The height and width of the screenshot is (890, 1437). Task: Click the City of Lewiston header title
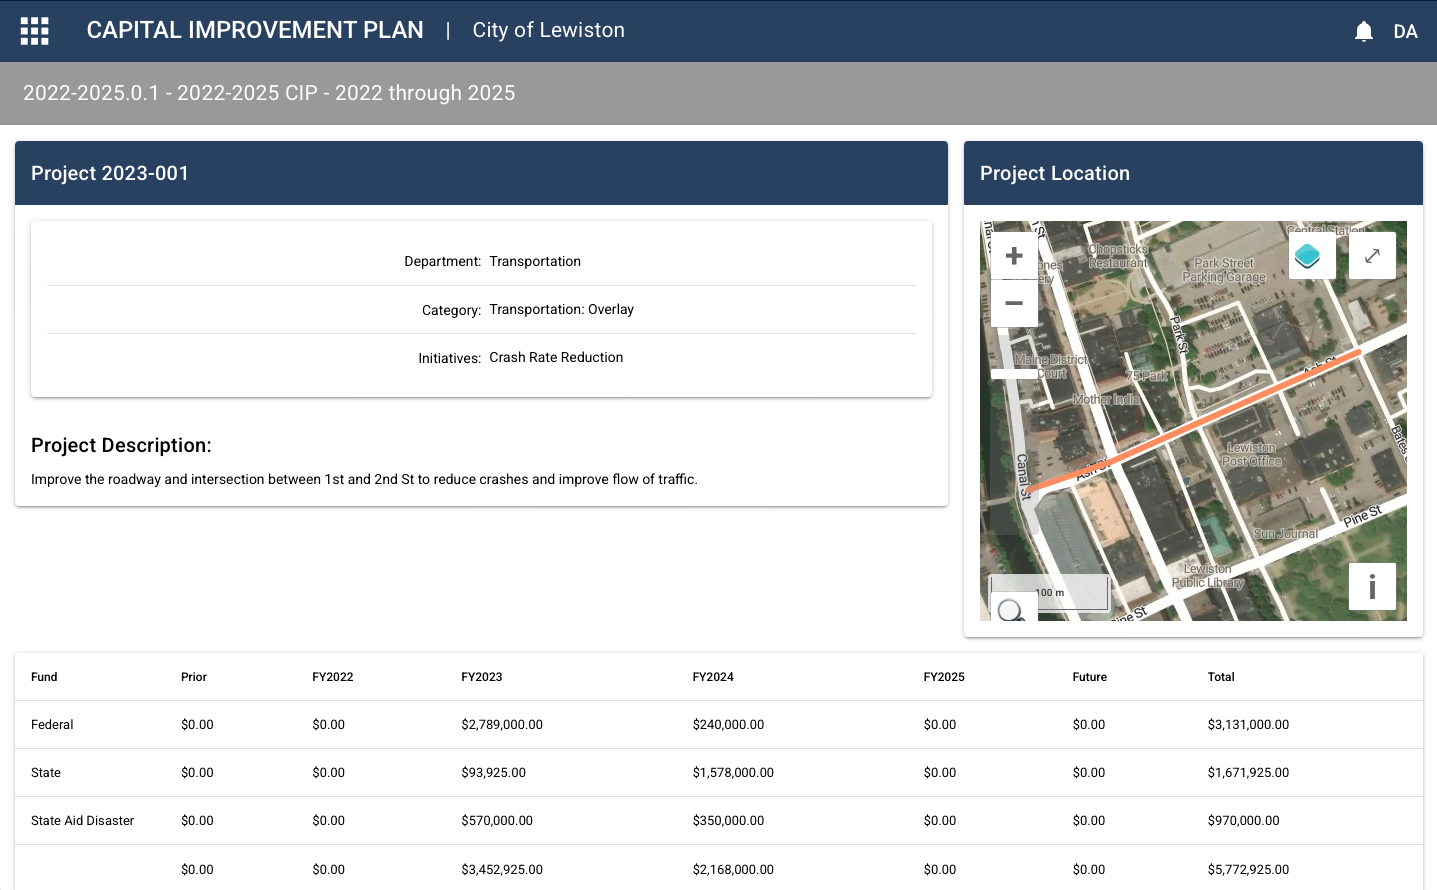(x=548, y=30)
